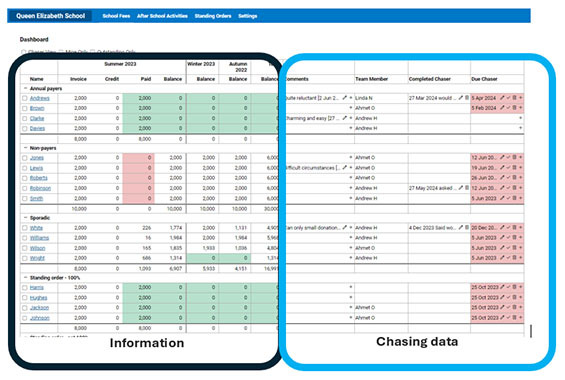Edit Robinson completed chaser '27 May 2024'

coord(461,188)
